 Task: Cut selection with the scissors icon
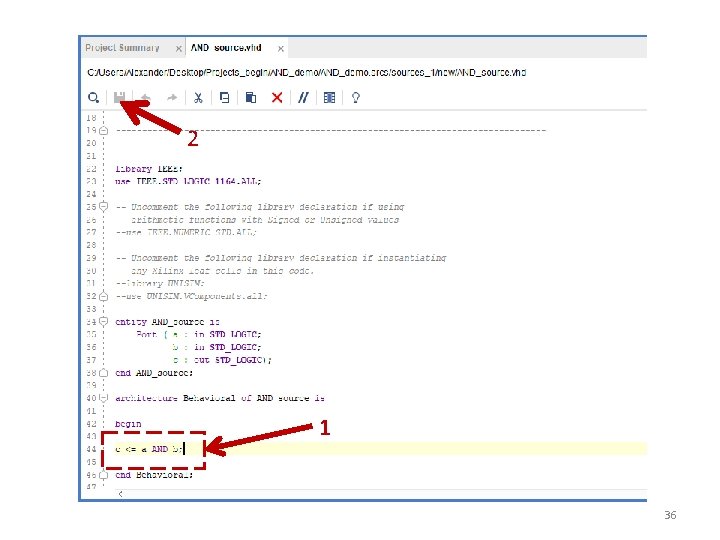tap(198, 97)
